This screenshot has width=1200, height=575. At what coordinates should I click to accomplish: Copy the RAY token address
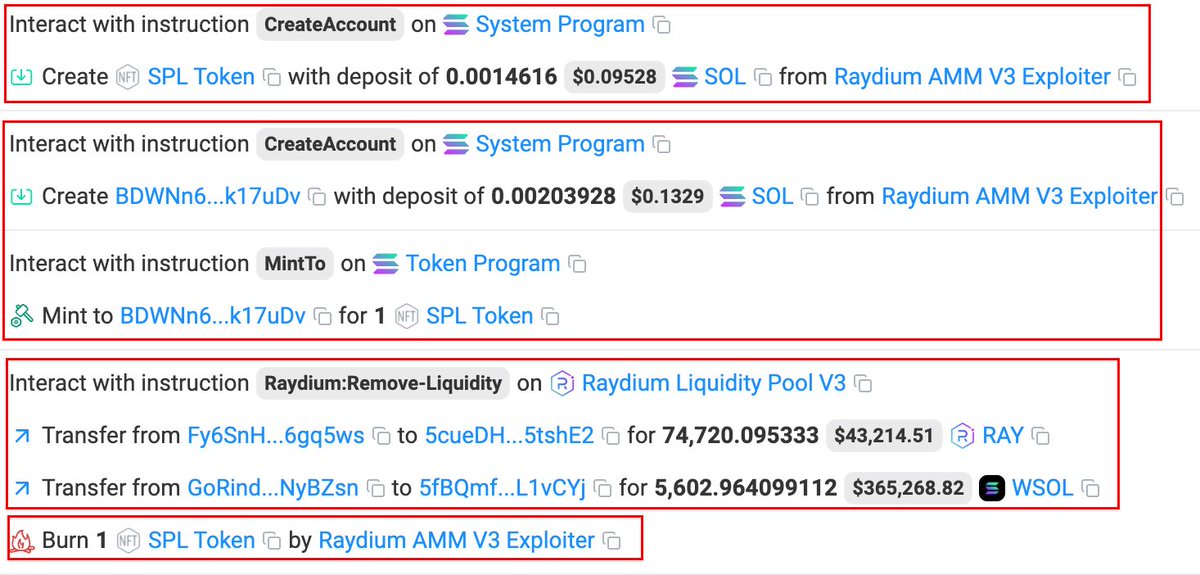click(1040, 436)
